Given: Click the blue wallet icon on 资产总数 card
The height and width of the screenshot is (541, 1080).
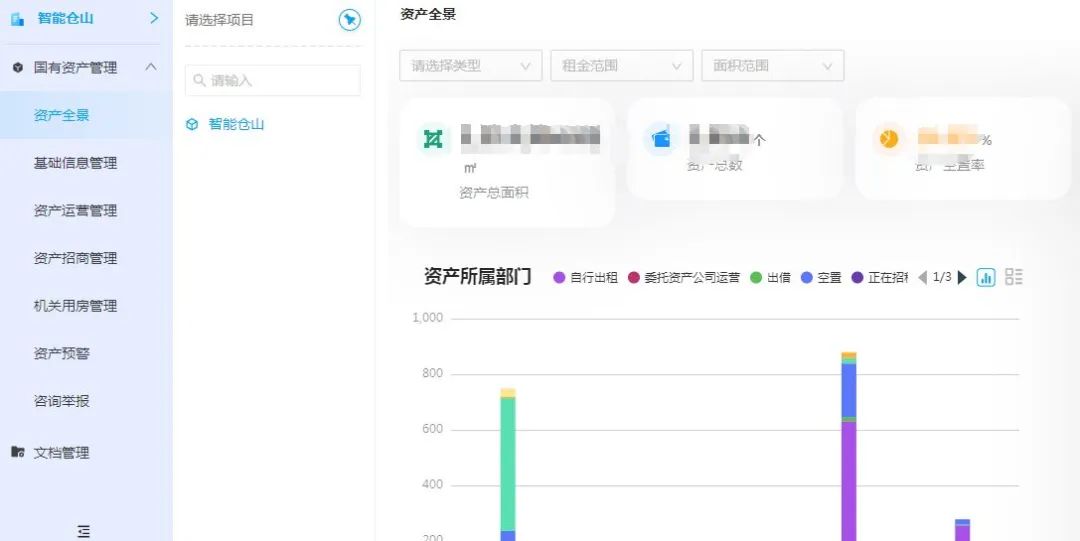Looking at the screenshot, I should pos(661,139).
